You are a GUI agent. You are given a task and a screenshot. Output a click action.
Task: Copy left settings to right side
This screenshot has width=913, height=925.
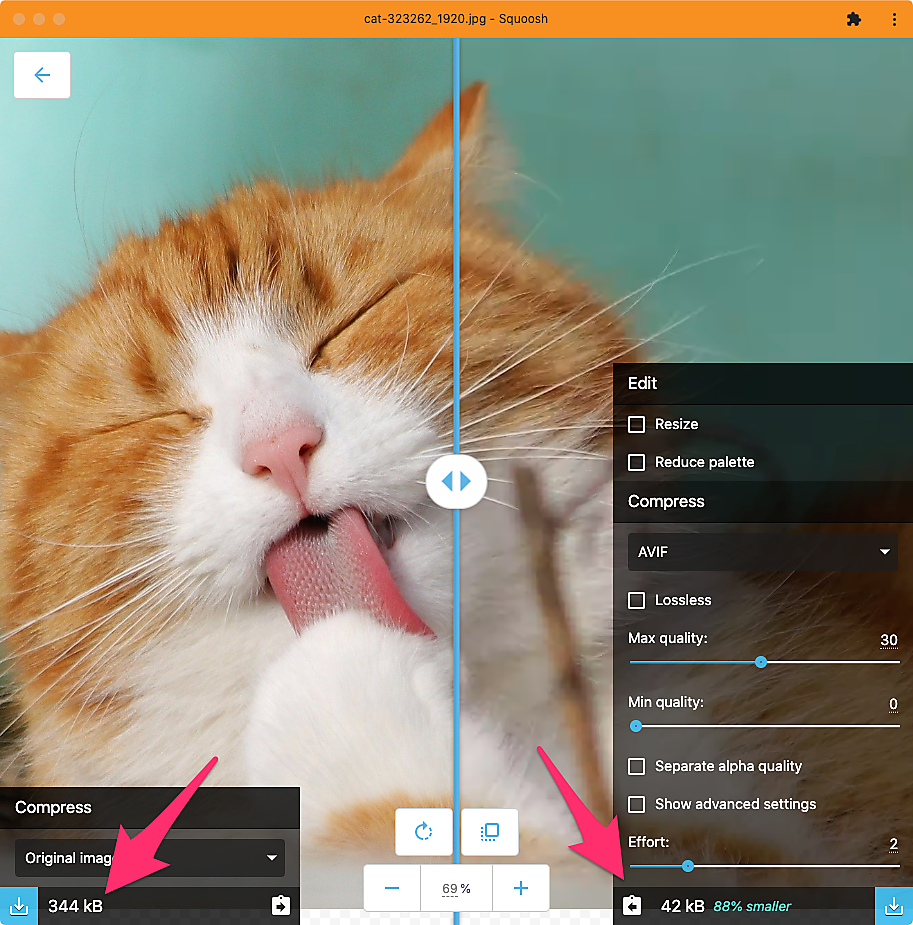tap(281, 905)
